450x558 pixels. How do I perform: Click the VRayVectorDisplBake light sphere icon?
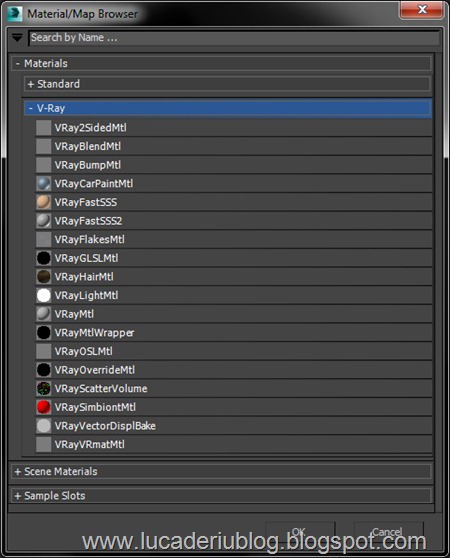pos(44,426)
